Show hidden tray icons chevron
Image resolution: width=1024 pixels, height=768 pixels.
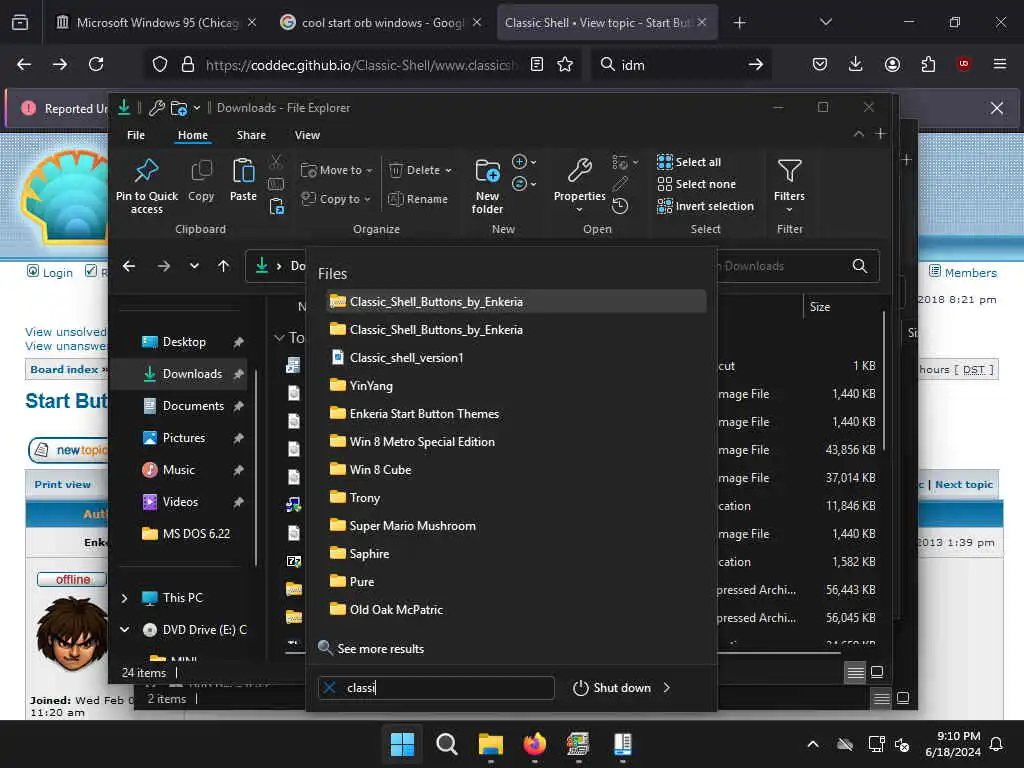point(813,744)
